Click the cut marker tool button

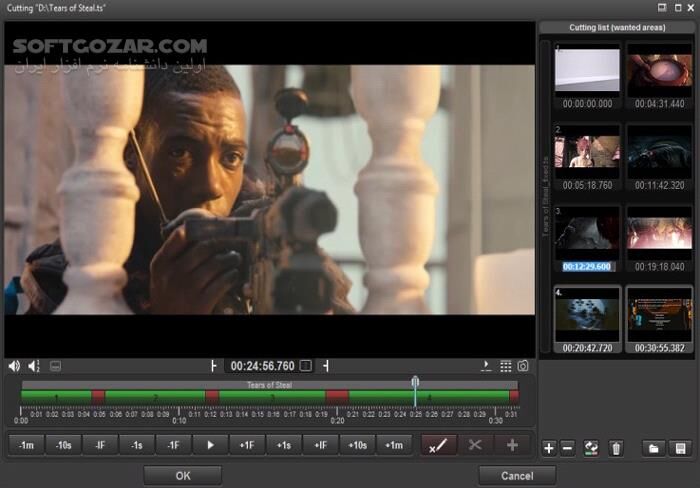(437, 445)
